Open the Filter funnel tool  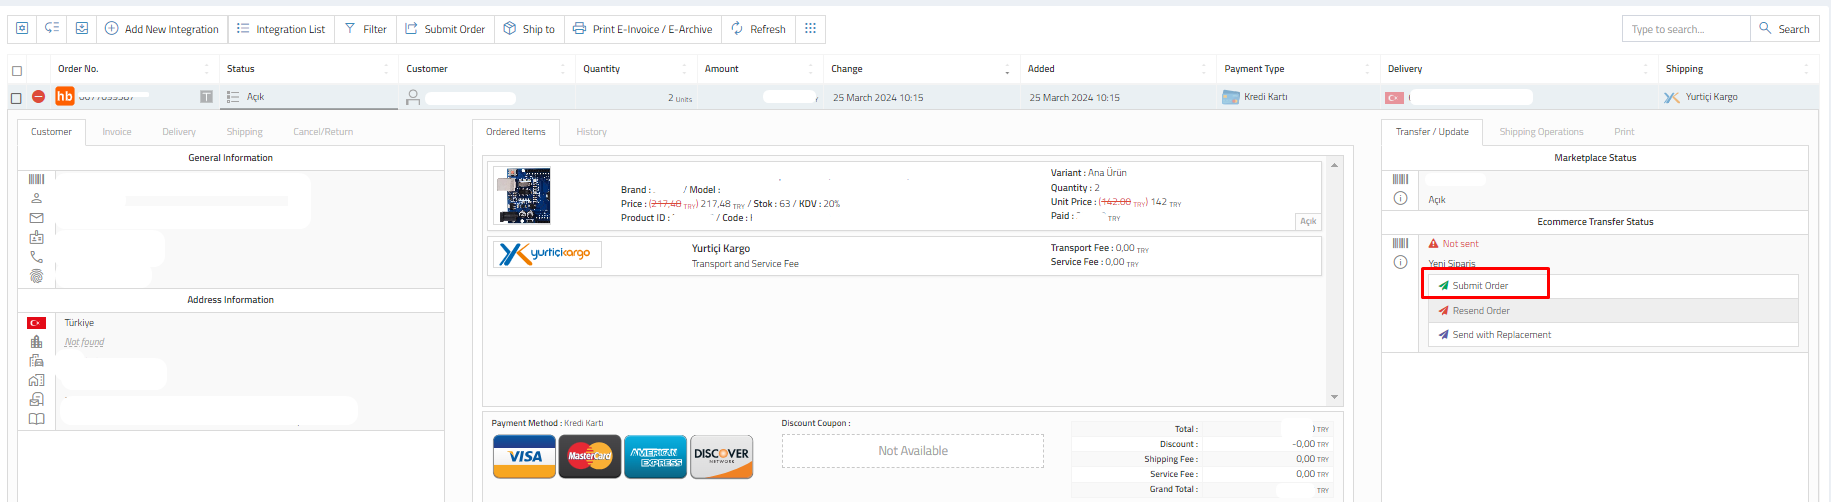[365, 29]
